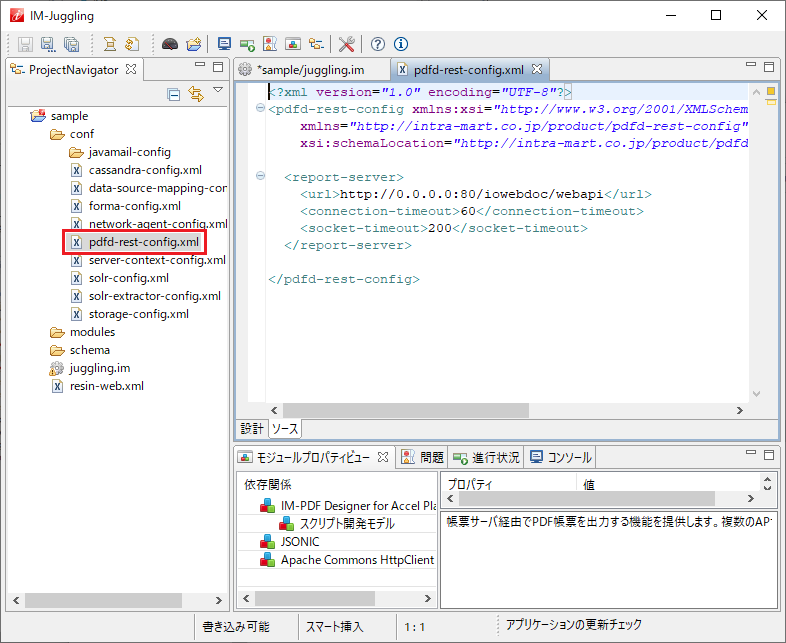
Task: Open the 問題 tab
Action: coord(423,457)
